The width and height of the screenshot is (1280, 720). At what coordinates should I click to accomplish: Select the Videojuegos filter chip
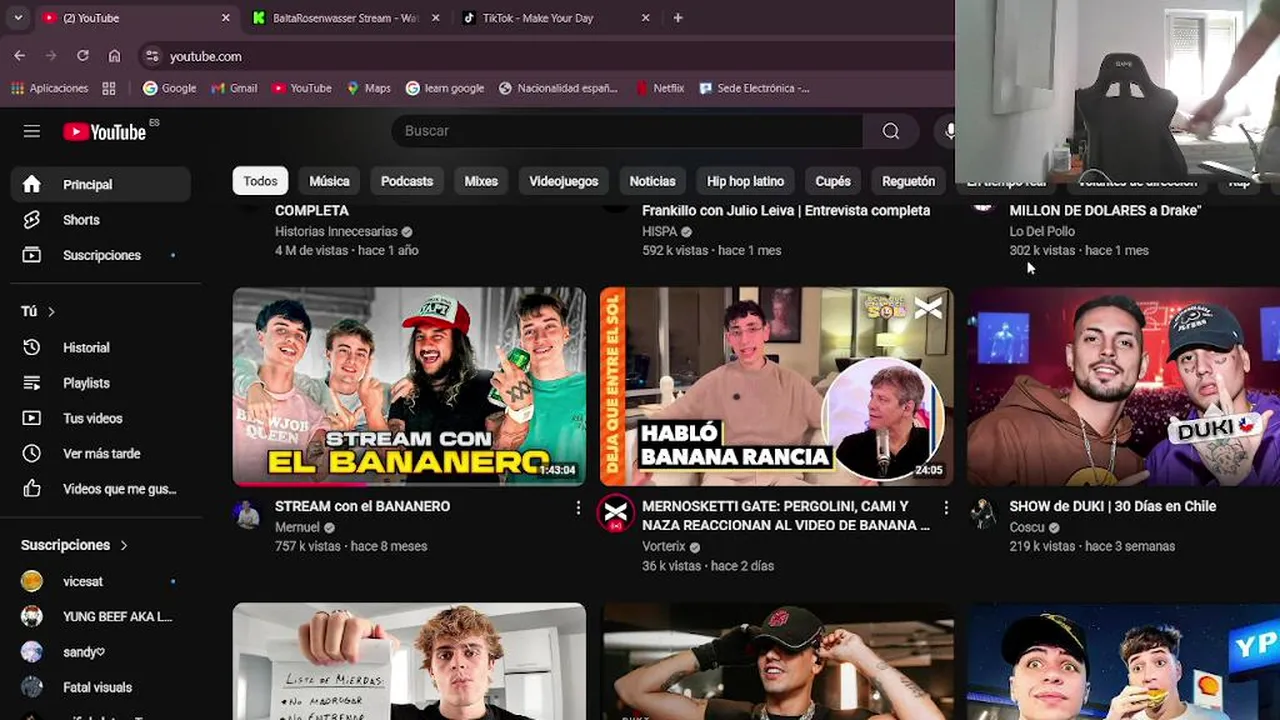point(563,181)
